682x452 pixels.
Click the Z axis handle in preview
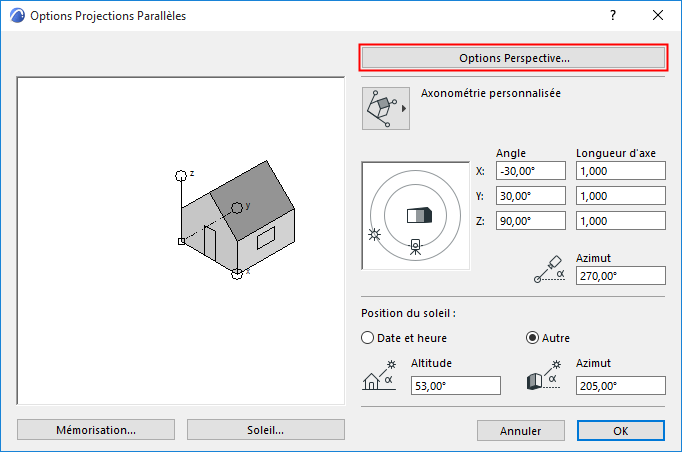(181, 175)
